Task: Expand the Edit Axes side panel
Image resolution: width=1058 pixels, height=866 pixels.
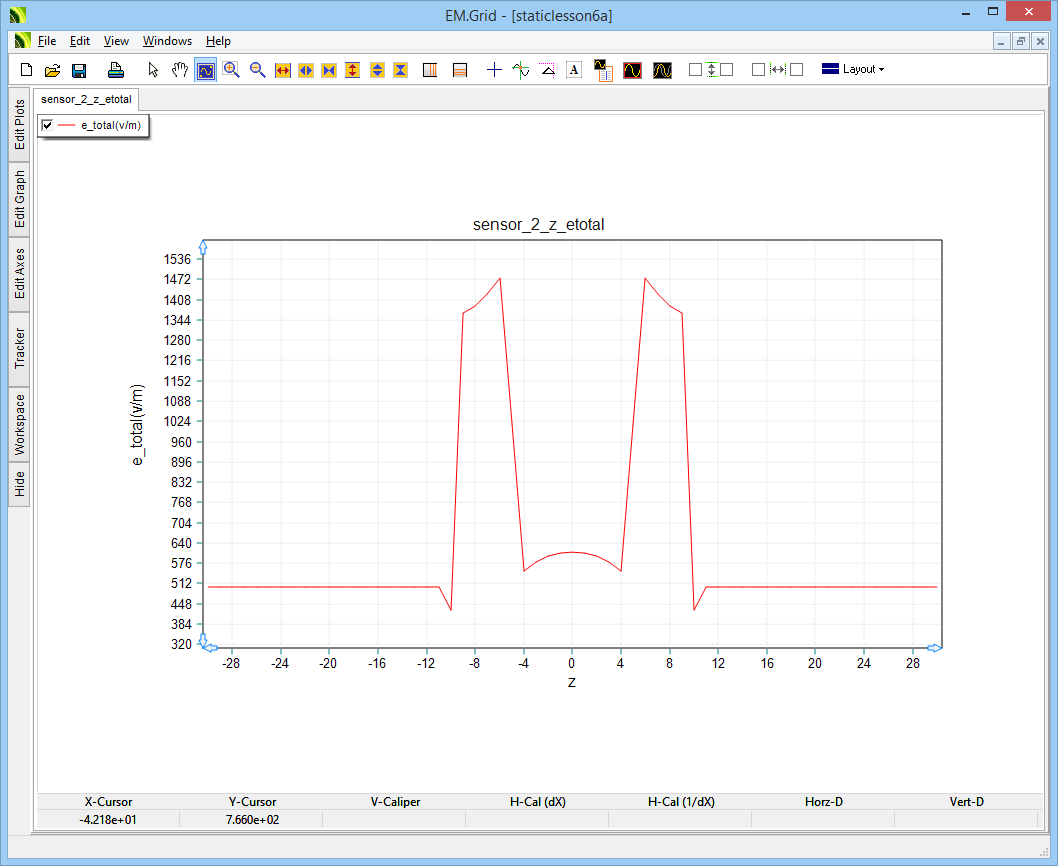Action: (19, 274)
